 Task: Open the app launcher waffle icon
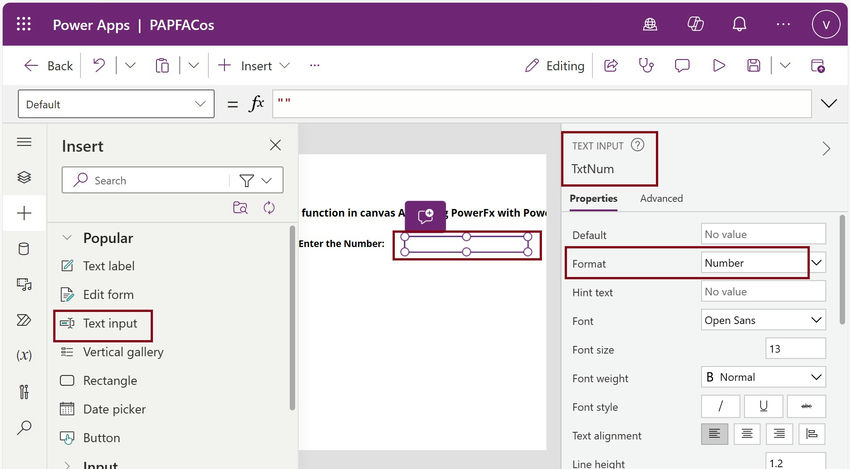(x=24, y=24)
